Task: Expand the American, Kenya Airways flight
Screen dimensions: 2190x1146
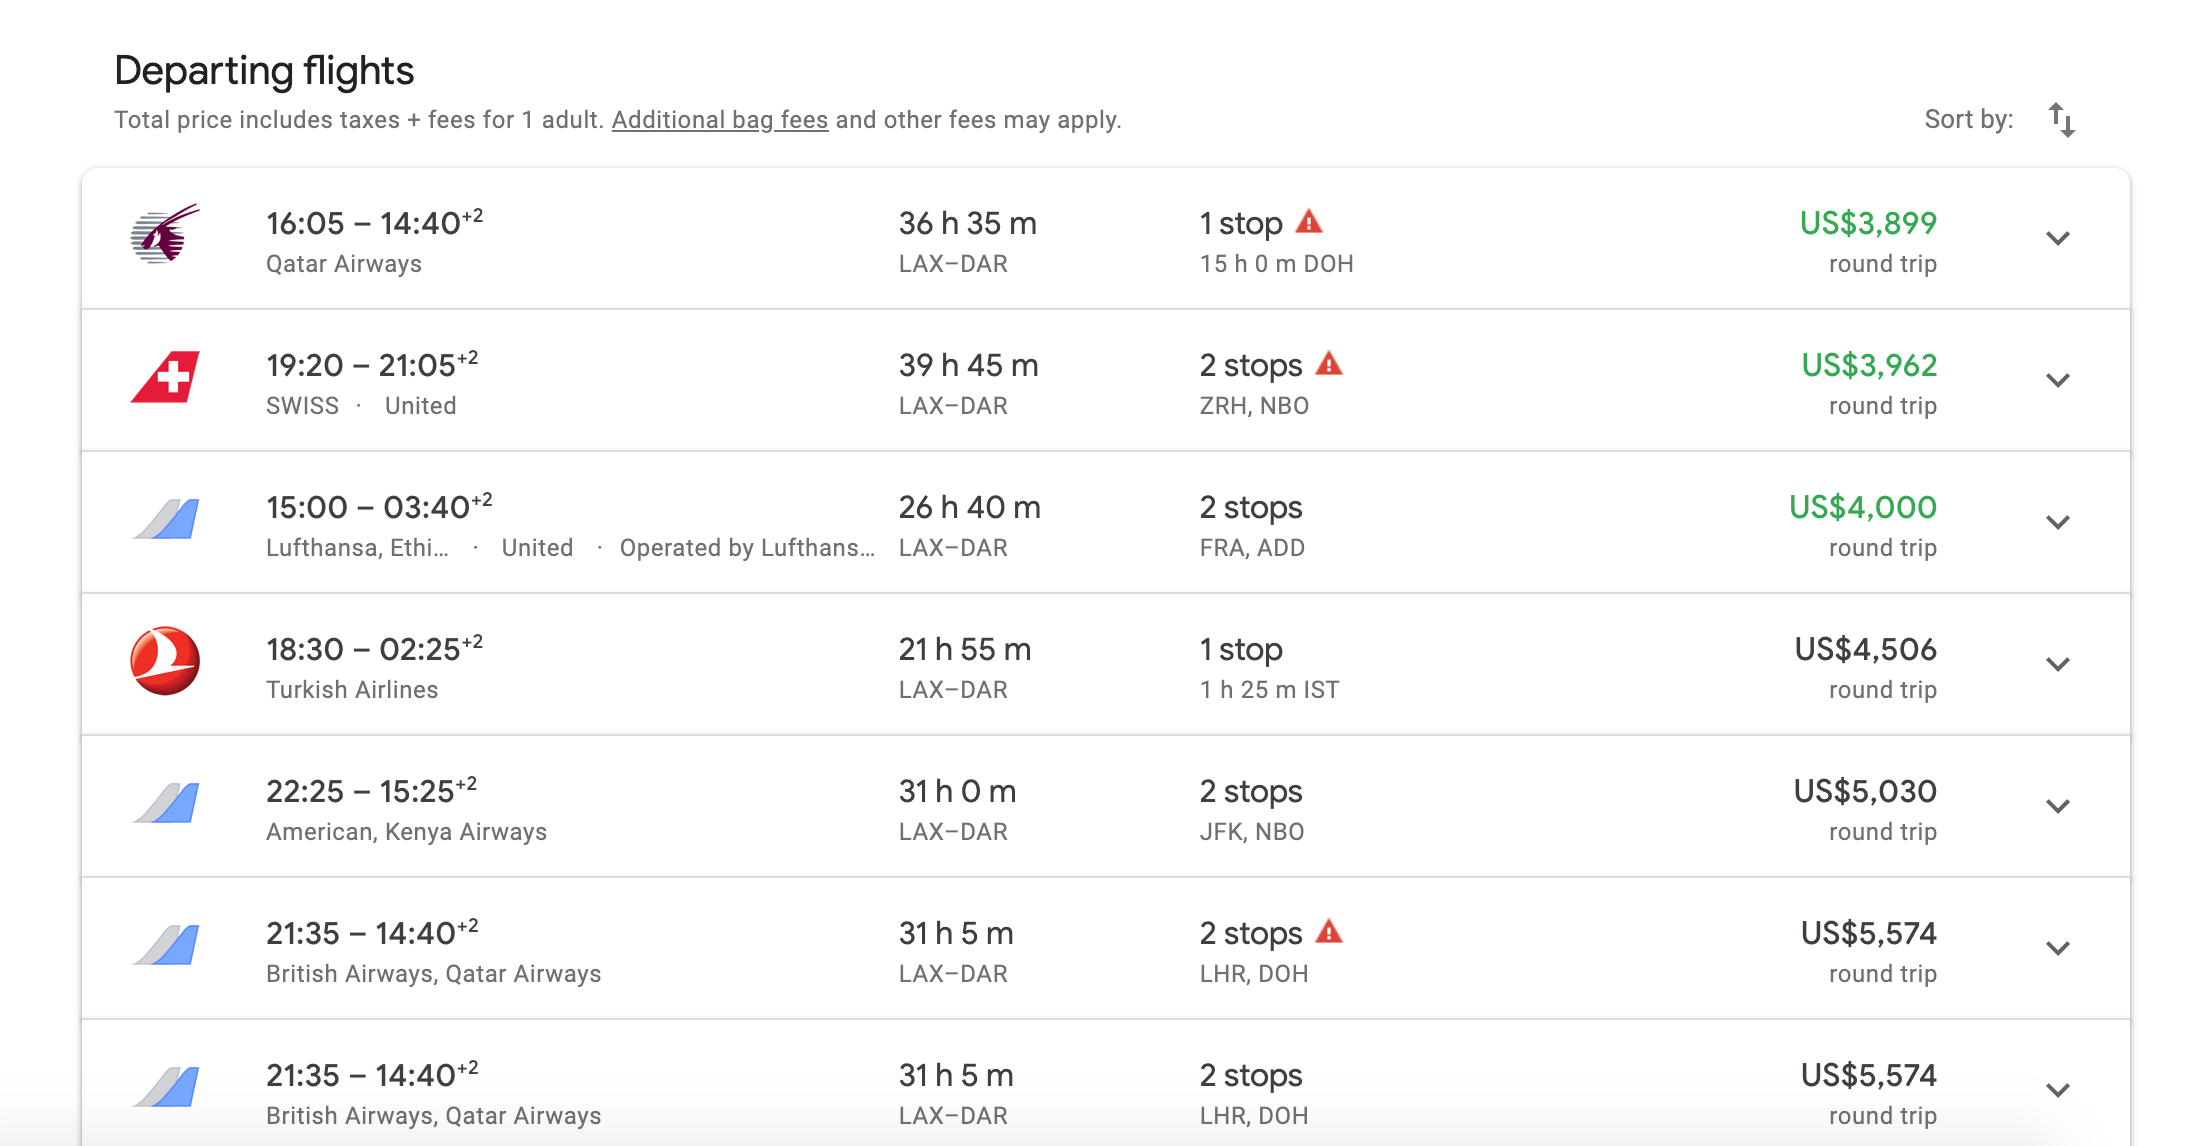Action: click(2057, 806)
